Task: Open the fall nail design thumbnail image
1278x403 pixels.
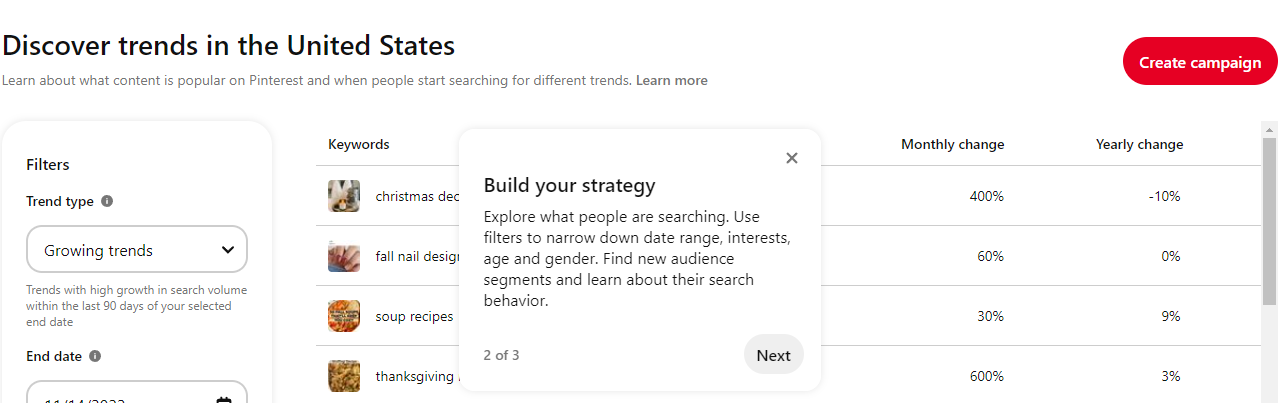Action: (x=344, y=256)
